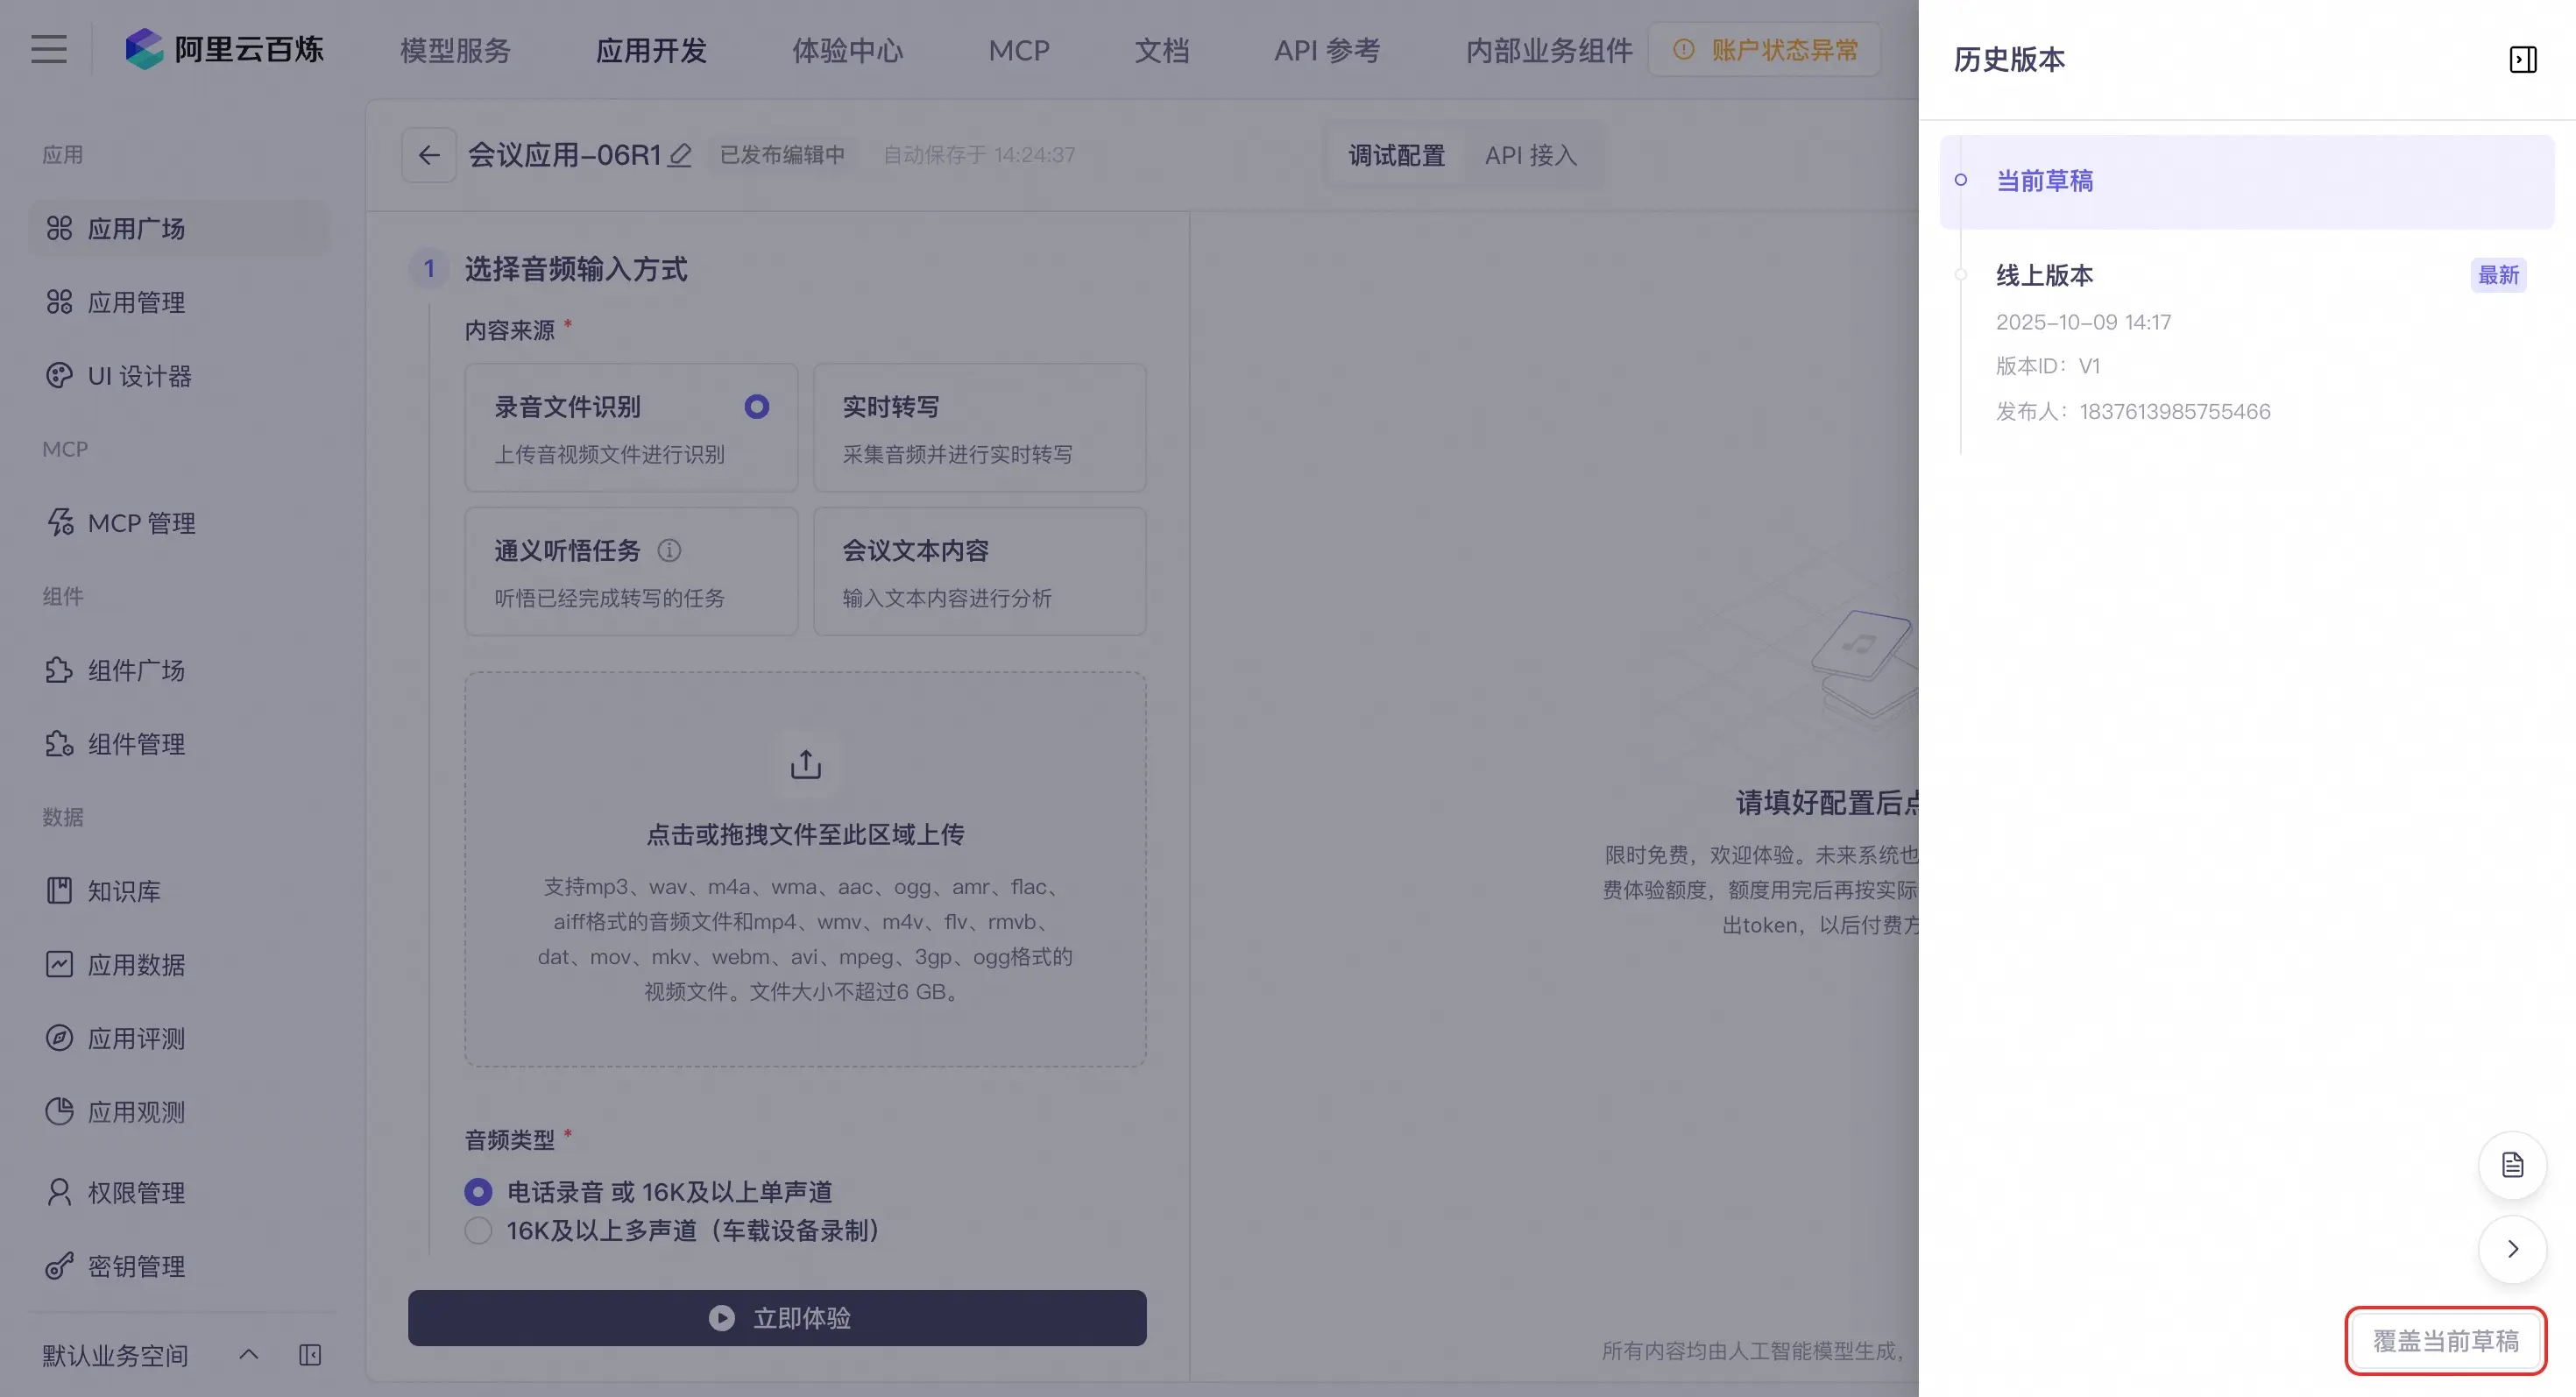Collapse the 历史版本 panel icon
This screenshot has height=1397, width=2576.
(x=2522, y=60)
